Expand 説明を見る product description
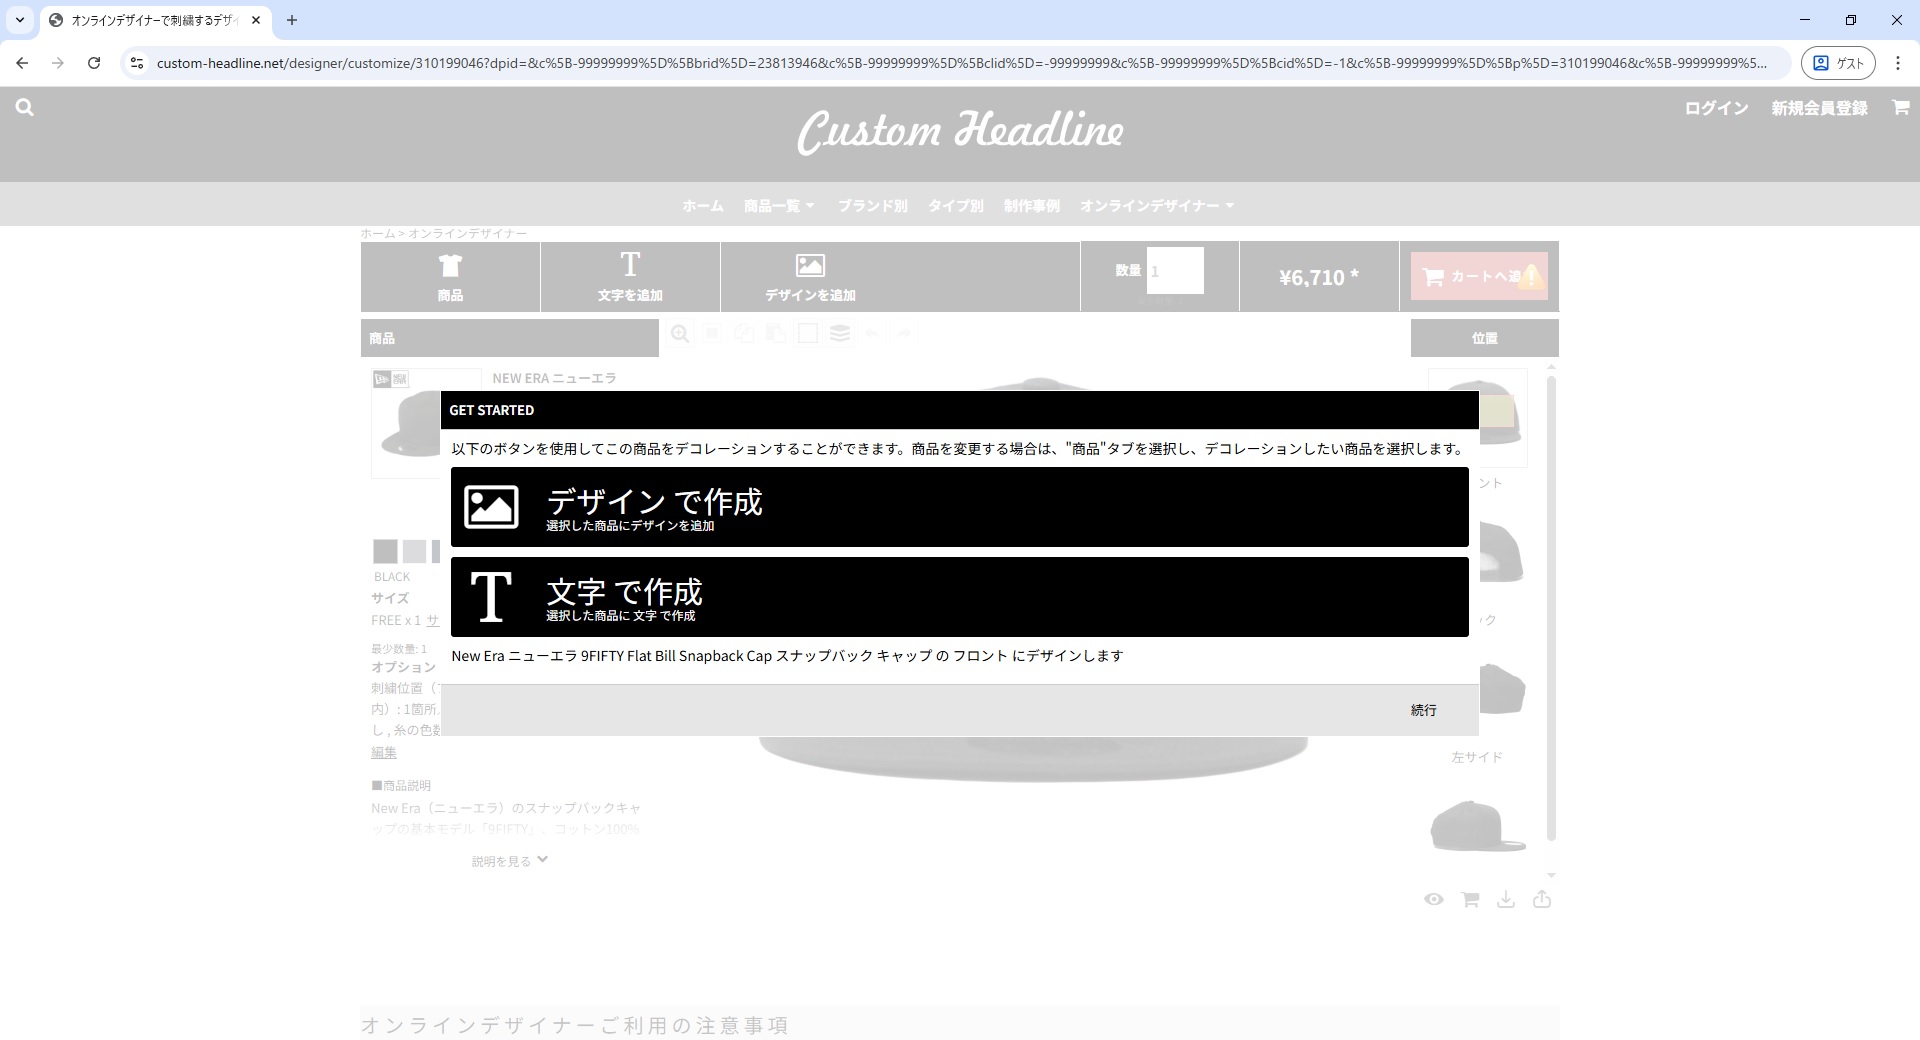This screenshot has width=1920, height=1040. tap(510, 861)
